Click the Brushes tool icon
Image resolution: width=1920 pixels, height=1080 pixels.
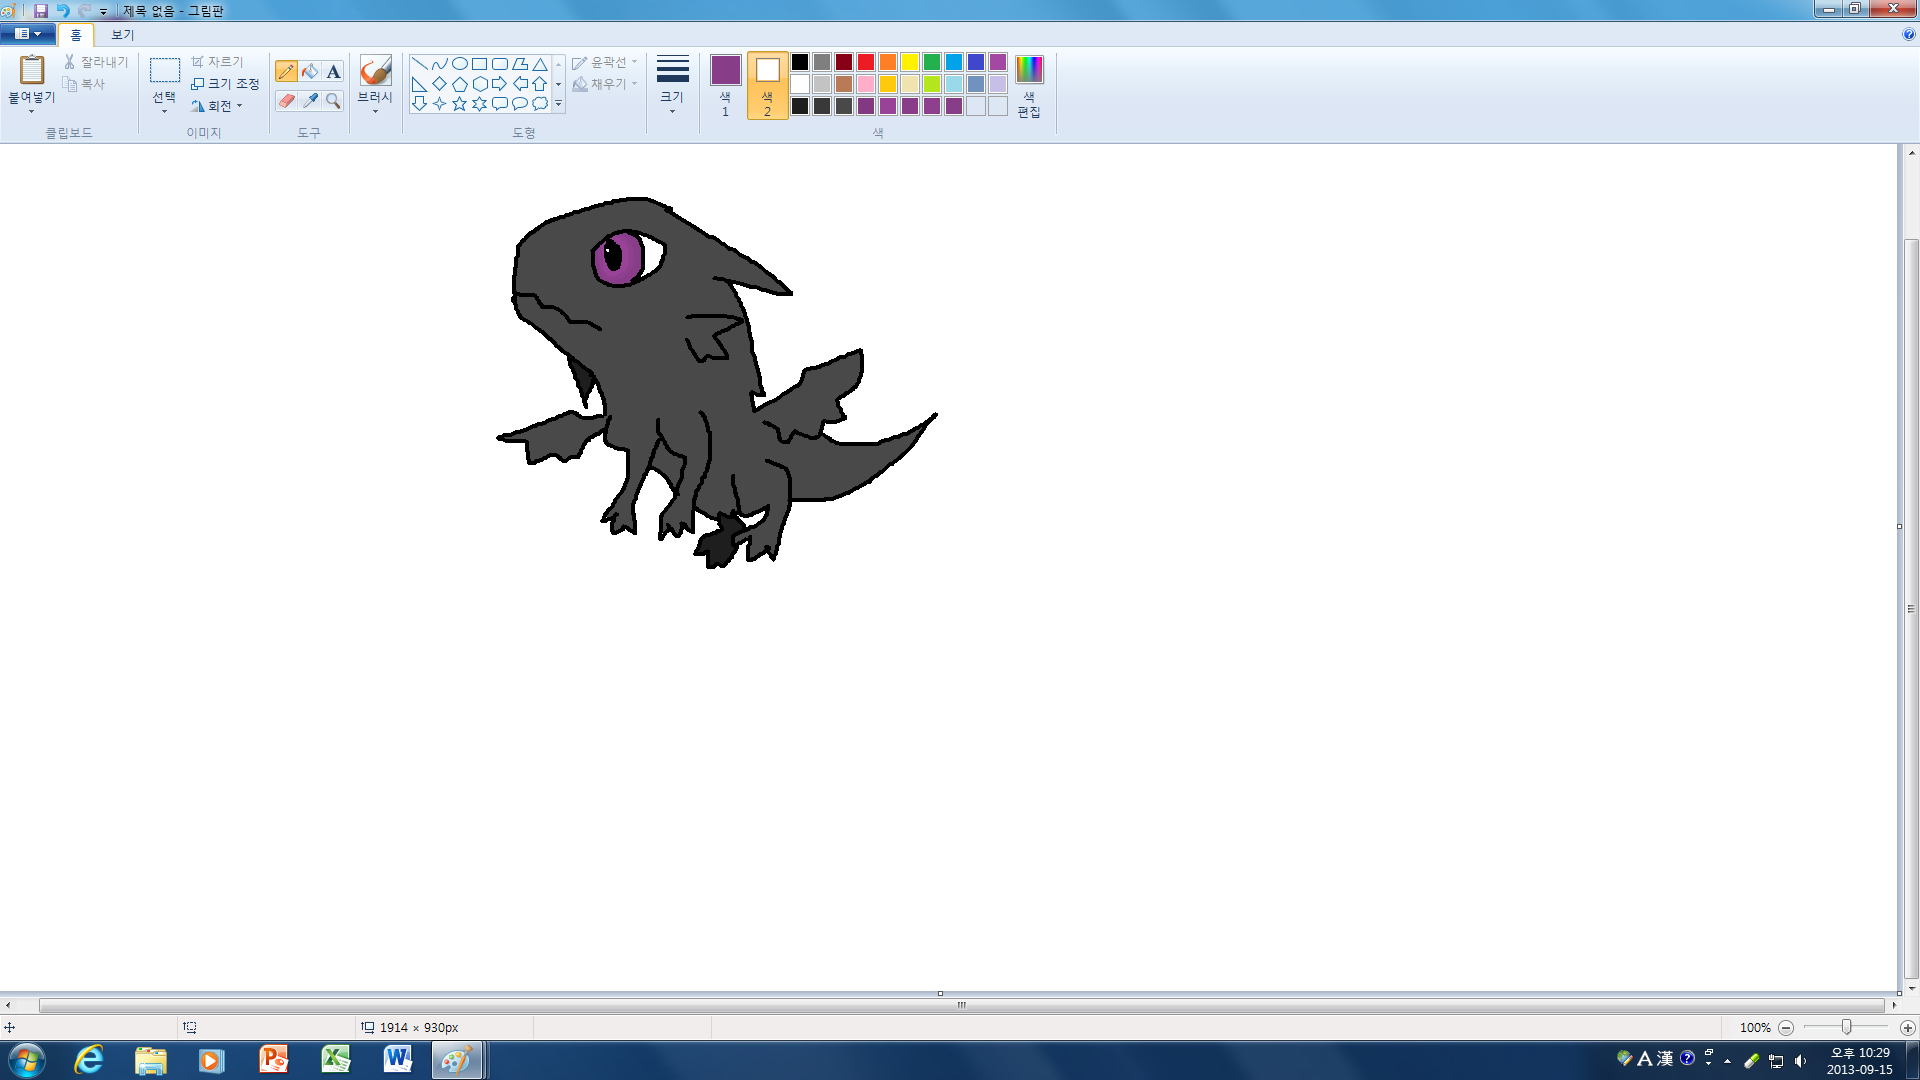[x=375, y=71]
